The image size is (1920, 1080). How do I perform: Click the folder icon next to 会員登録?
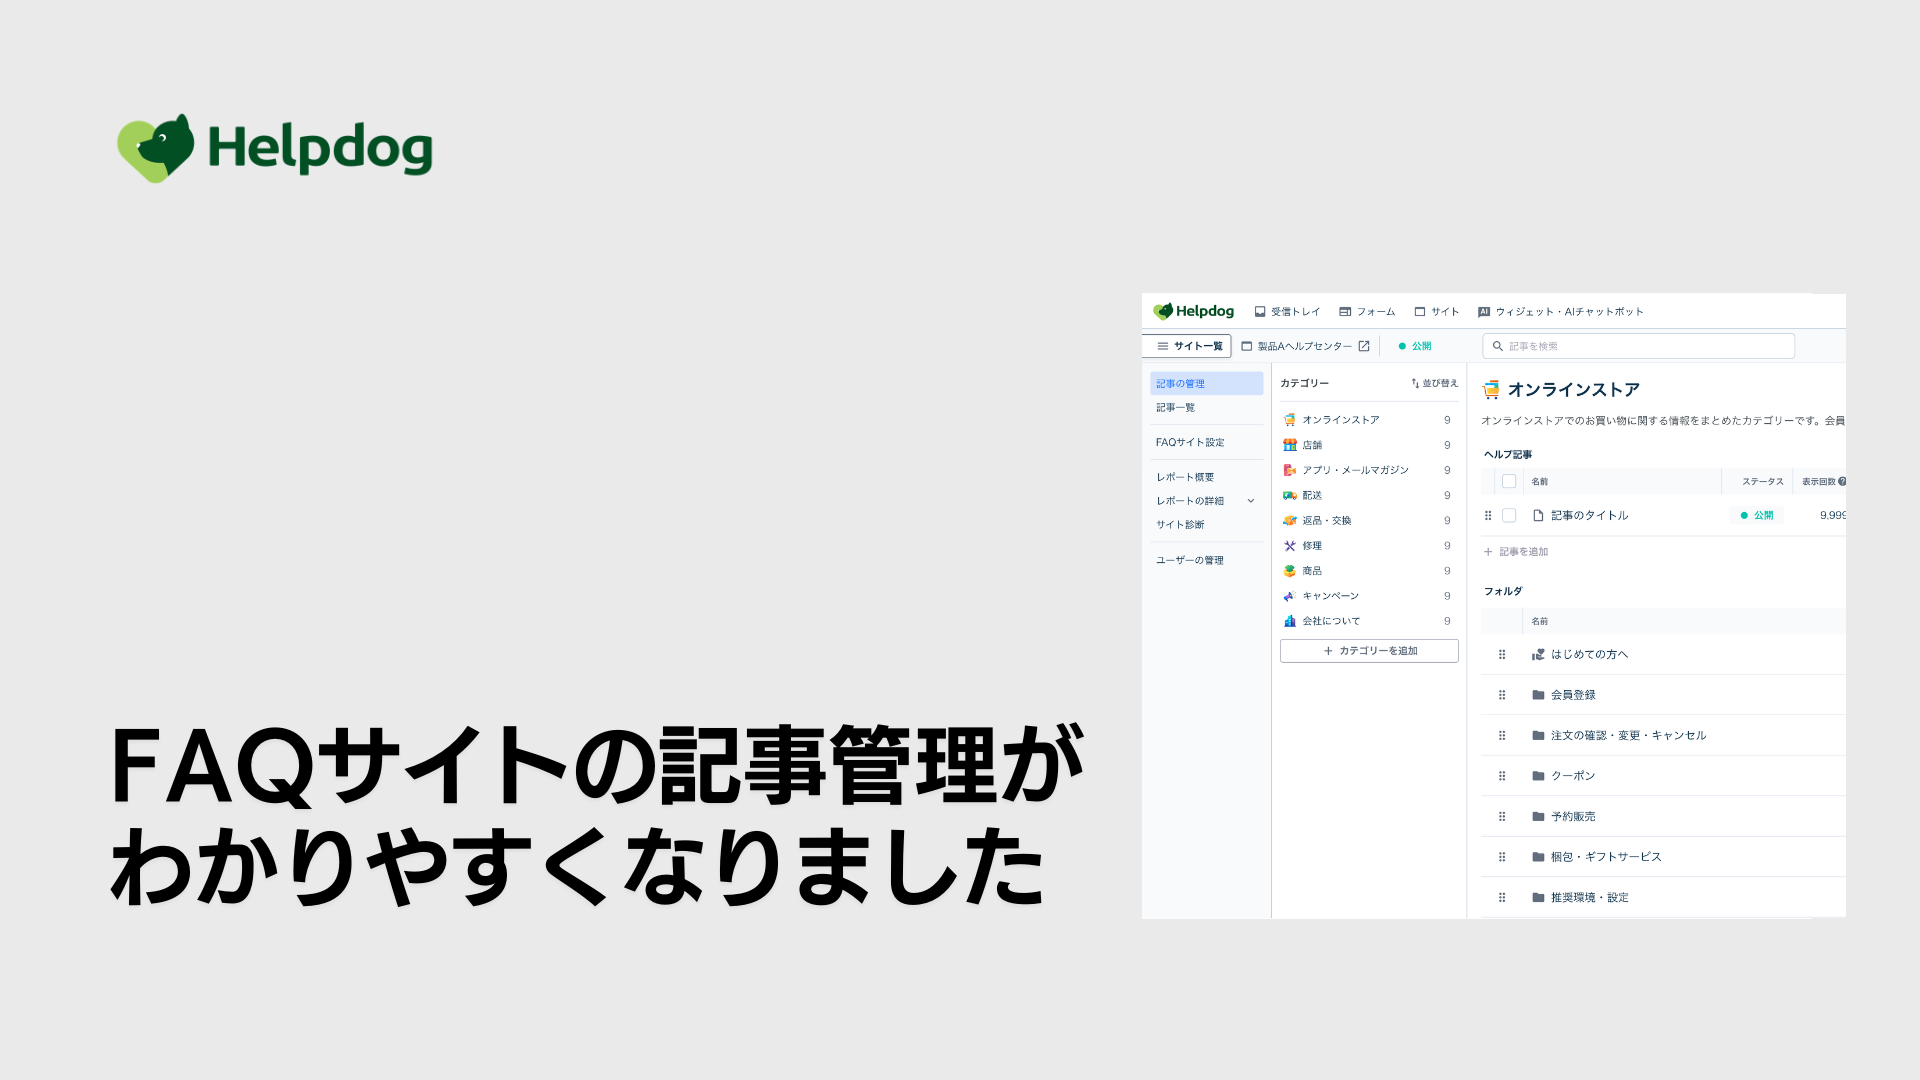(x=1538, y=695)
